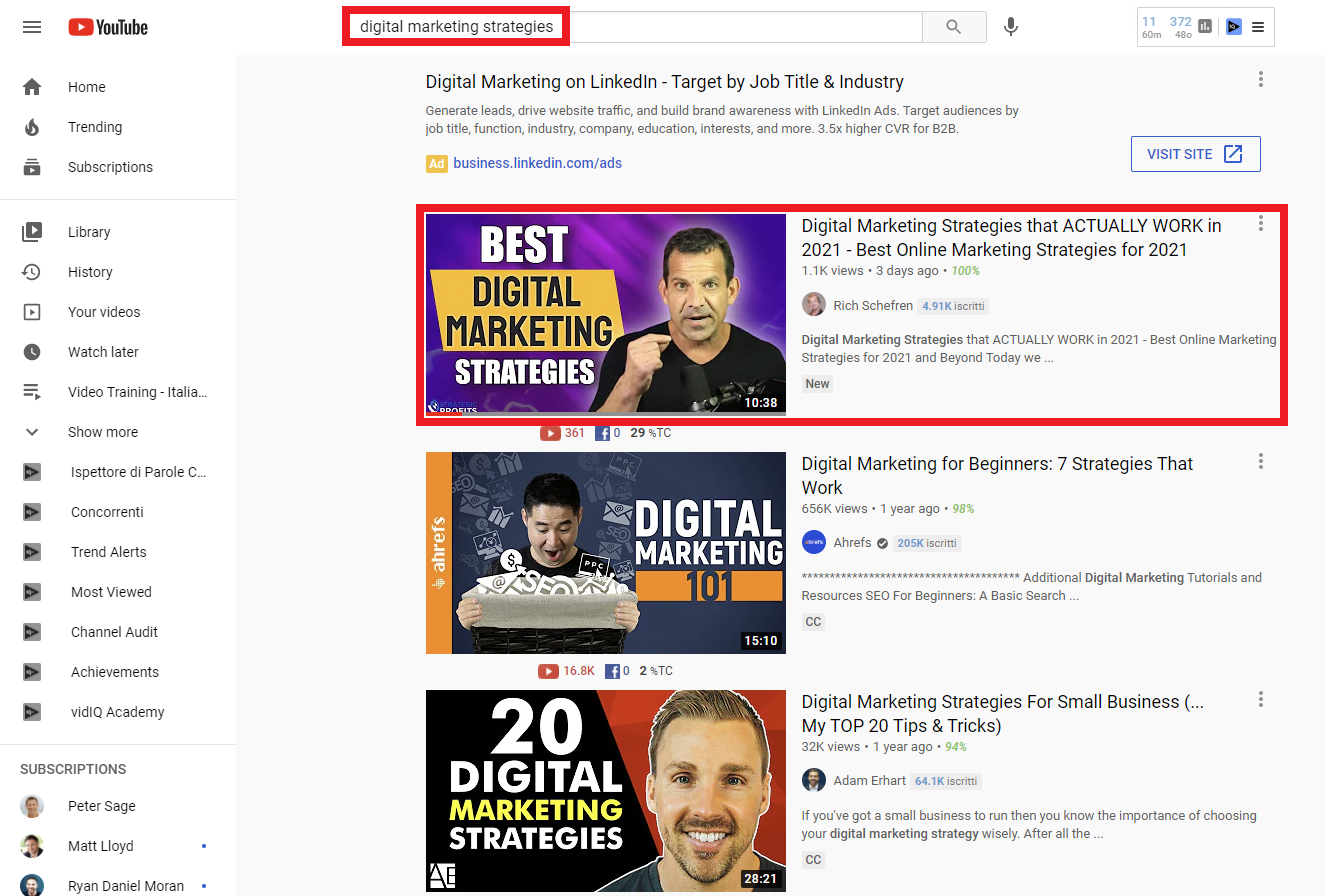Click the 94% rating on Adam Erhart video

pos(955,747)
